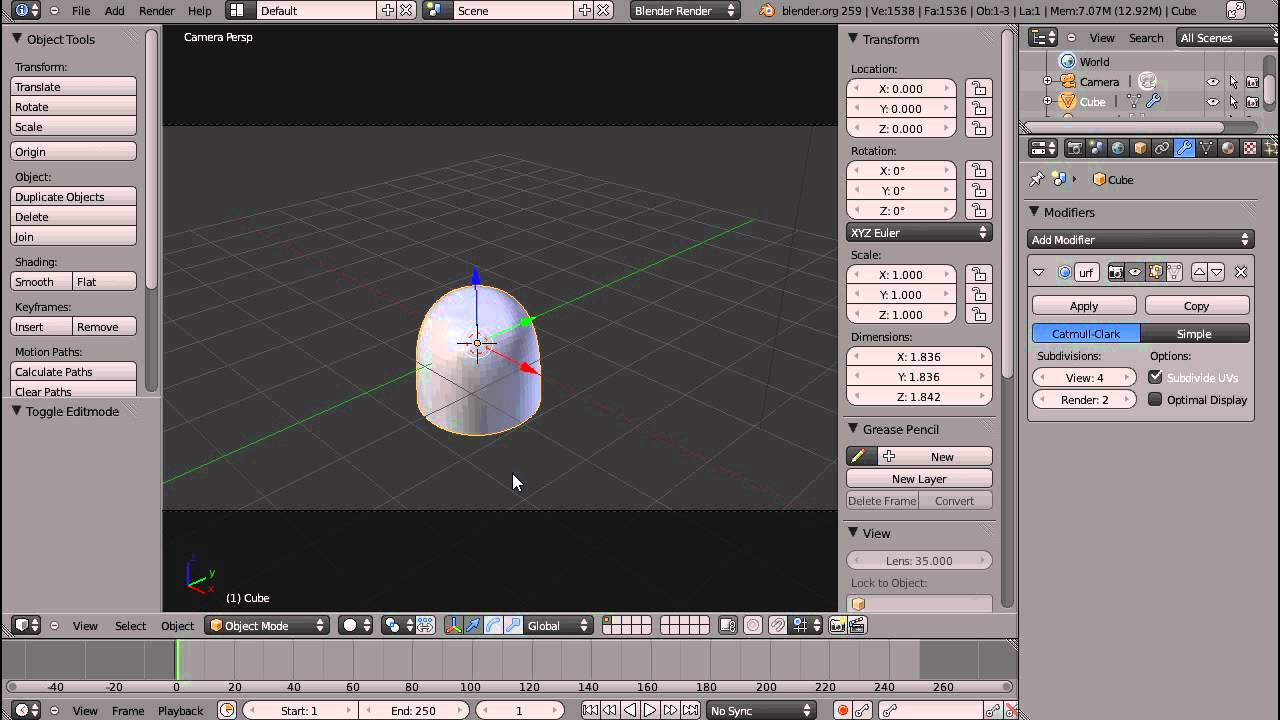Remove the Subsurf modifier with X
1280x720 pixels.
pyautogui.click(x=1241, y=272)
